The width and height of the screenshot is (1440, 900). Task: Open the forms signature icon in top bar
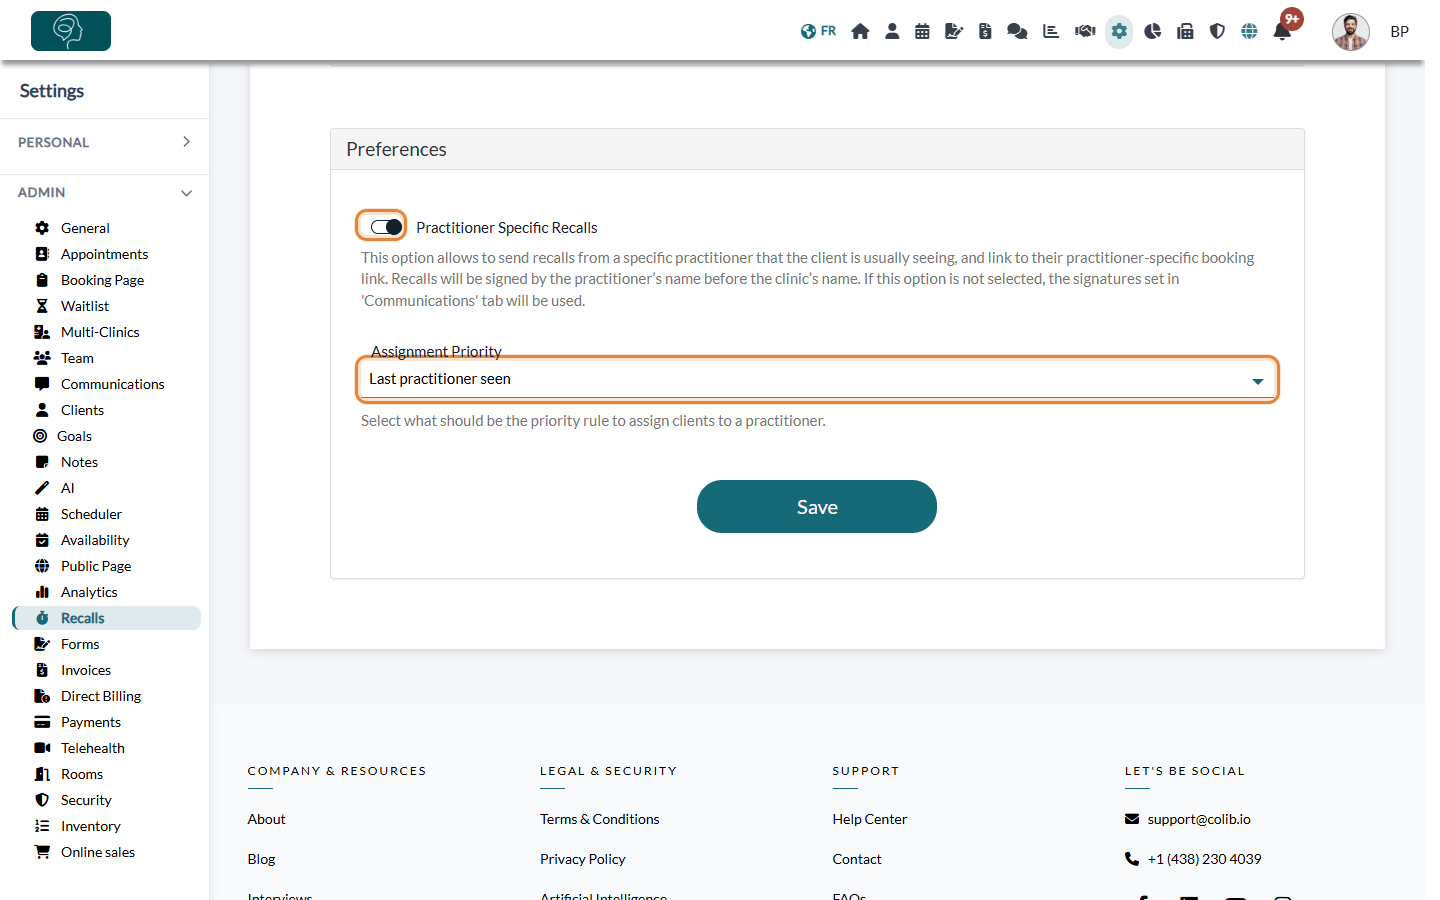point(954,31)
